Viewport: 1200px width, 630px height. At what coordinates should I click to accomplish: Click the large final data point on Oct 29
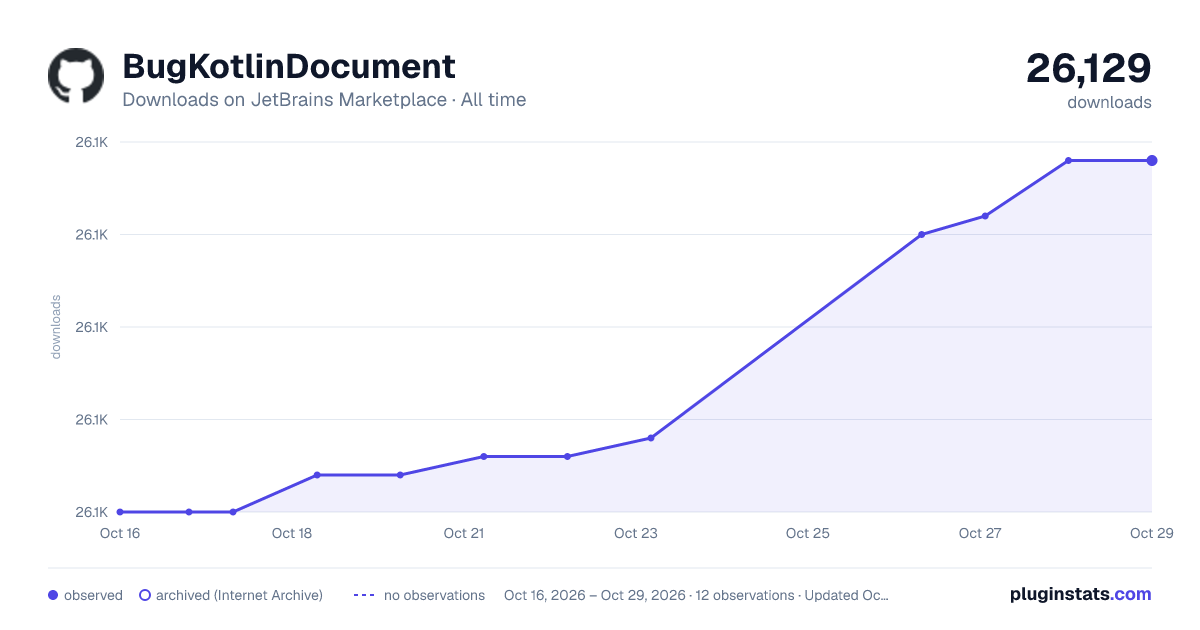coord(1152,160)
